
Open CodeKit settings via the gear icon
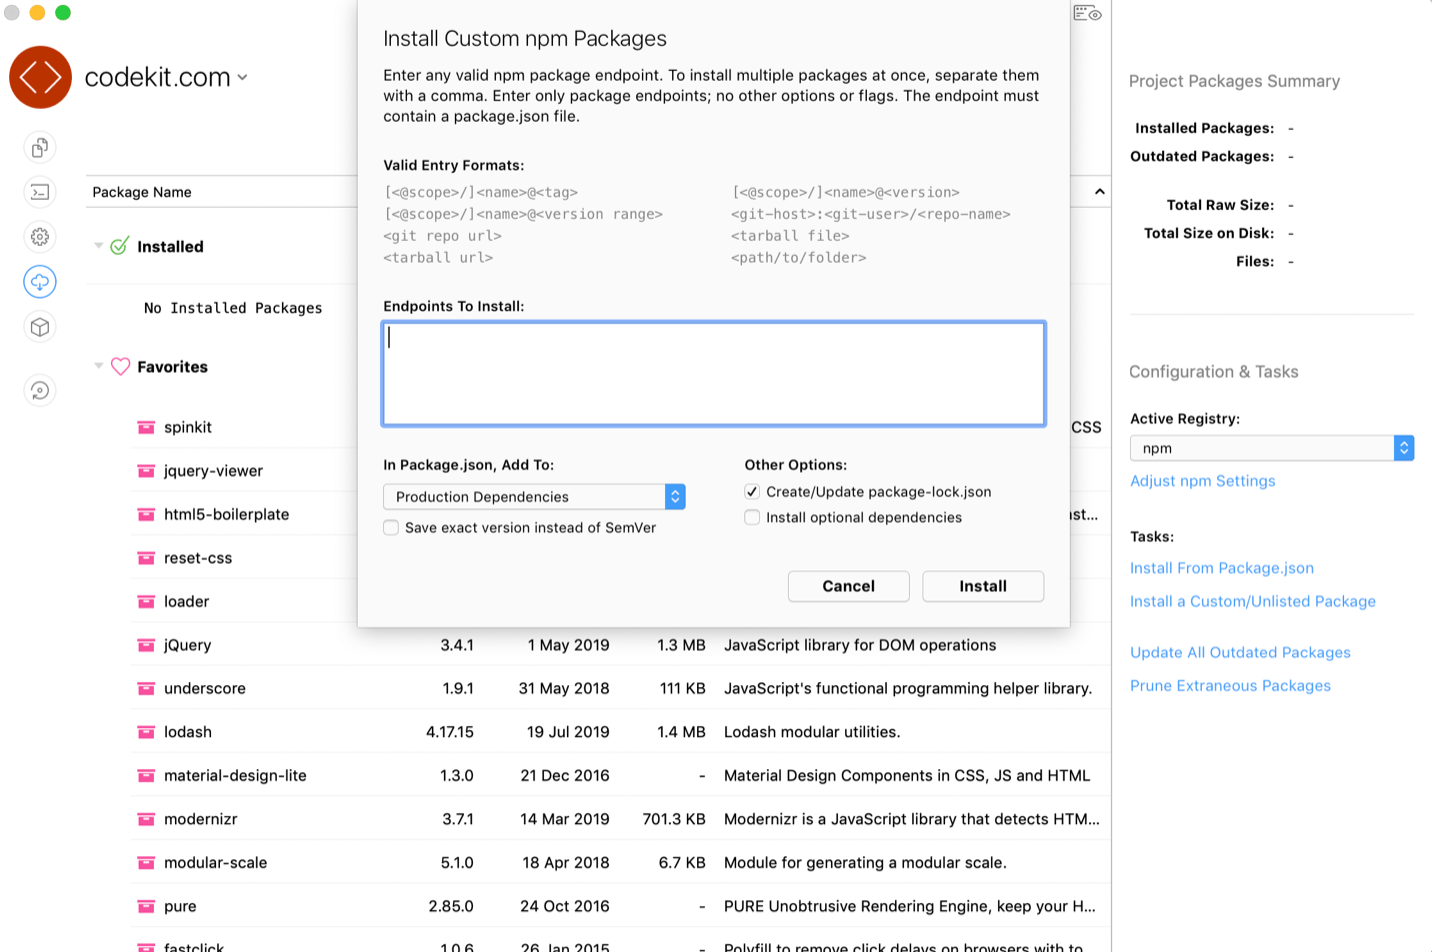(x=39, y=237)
